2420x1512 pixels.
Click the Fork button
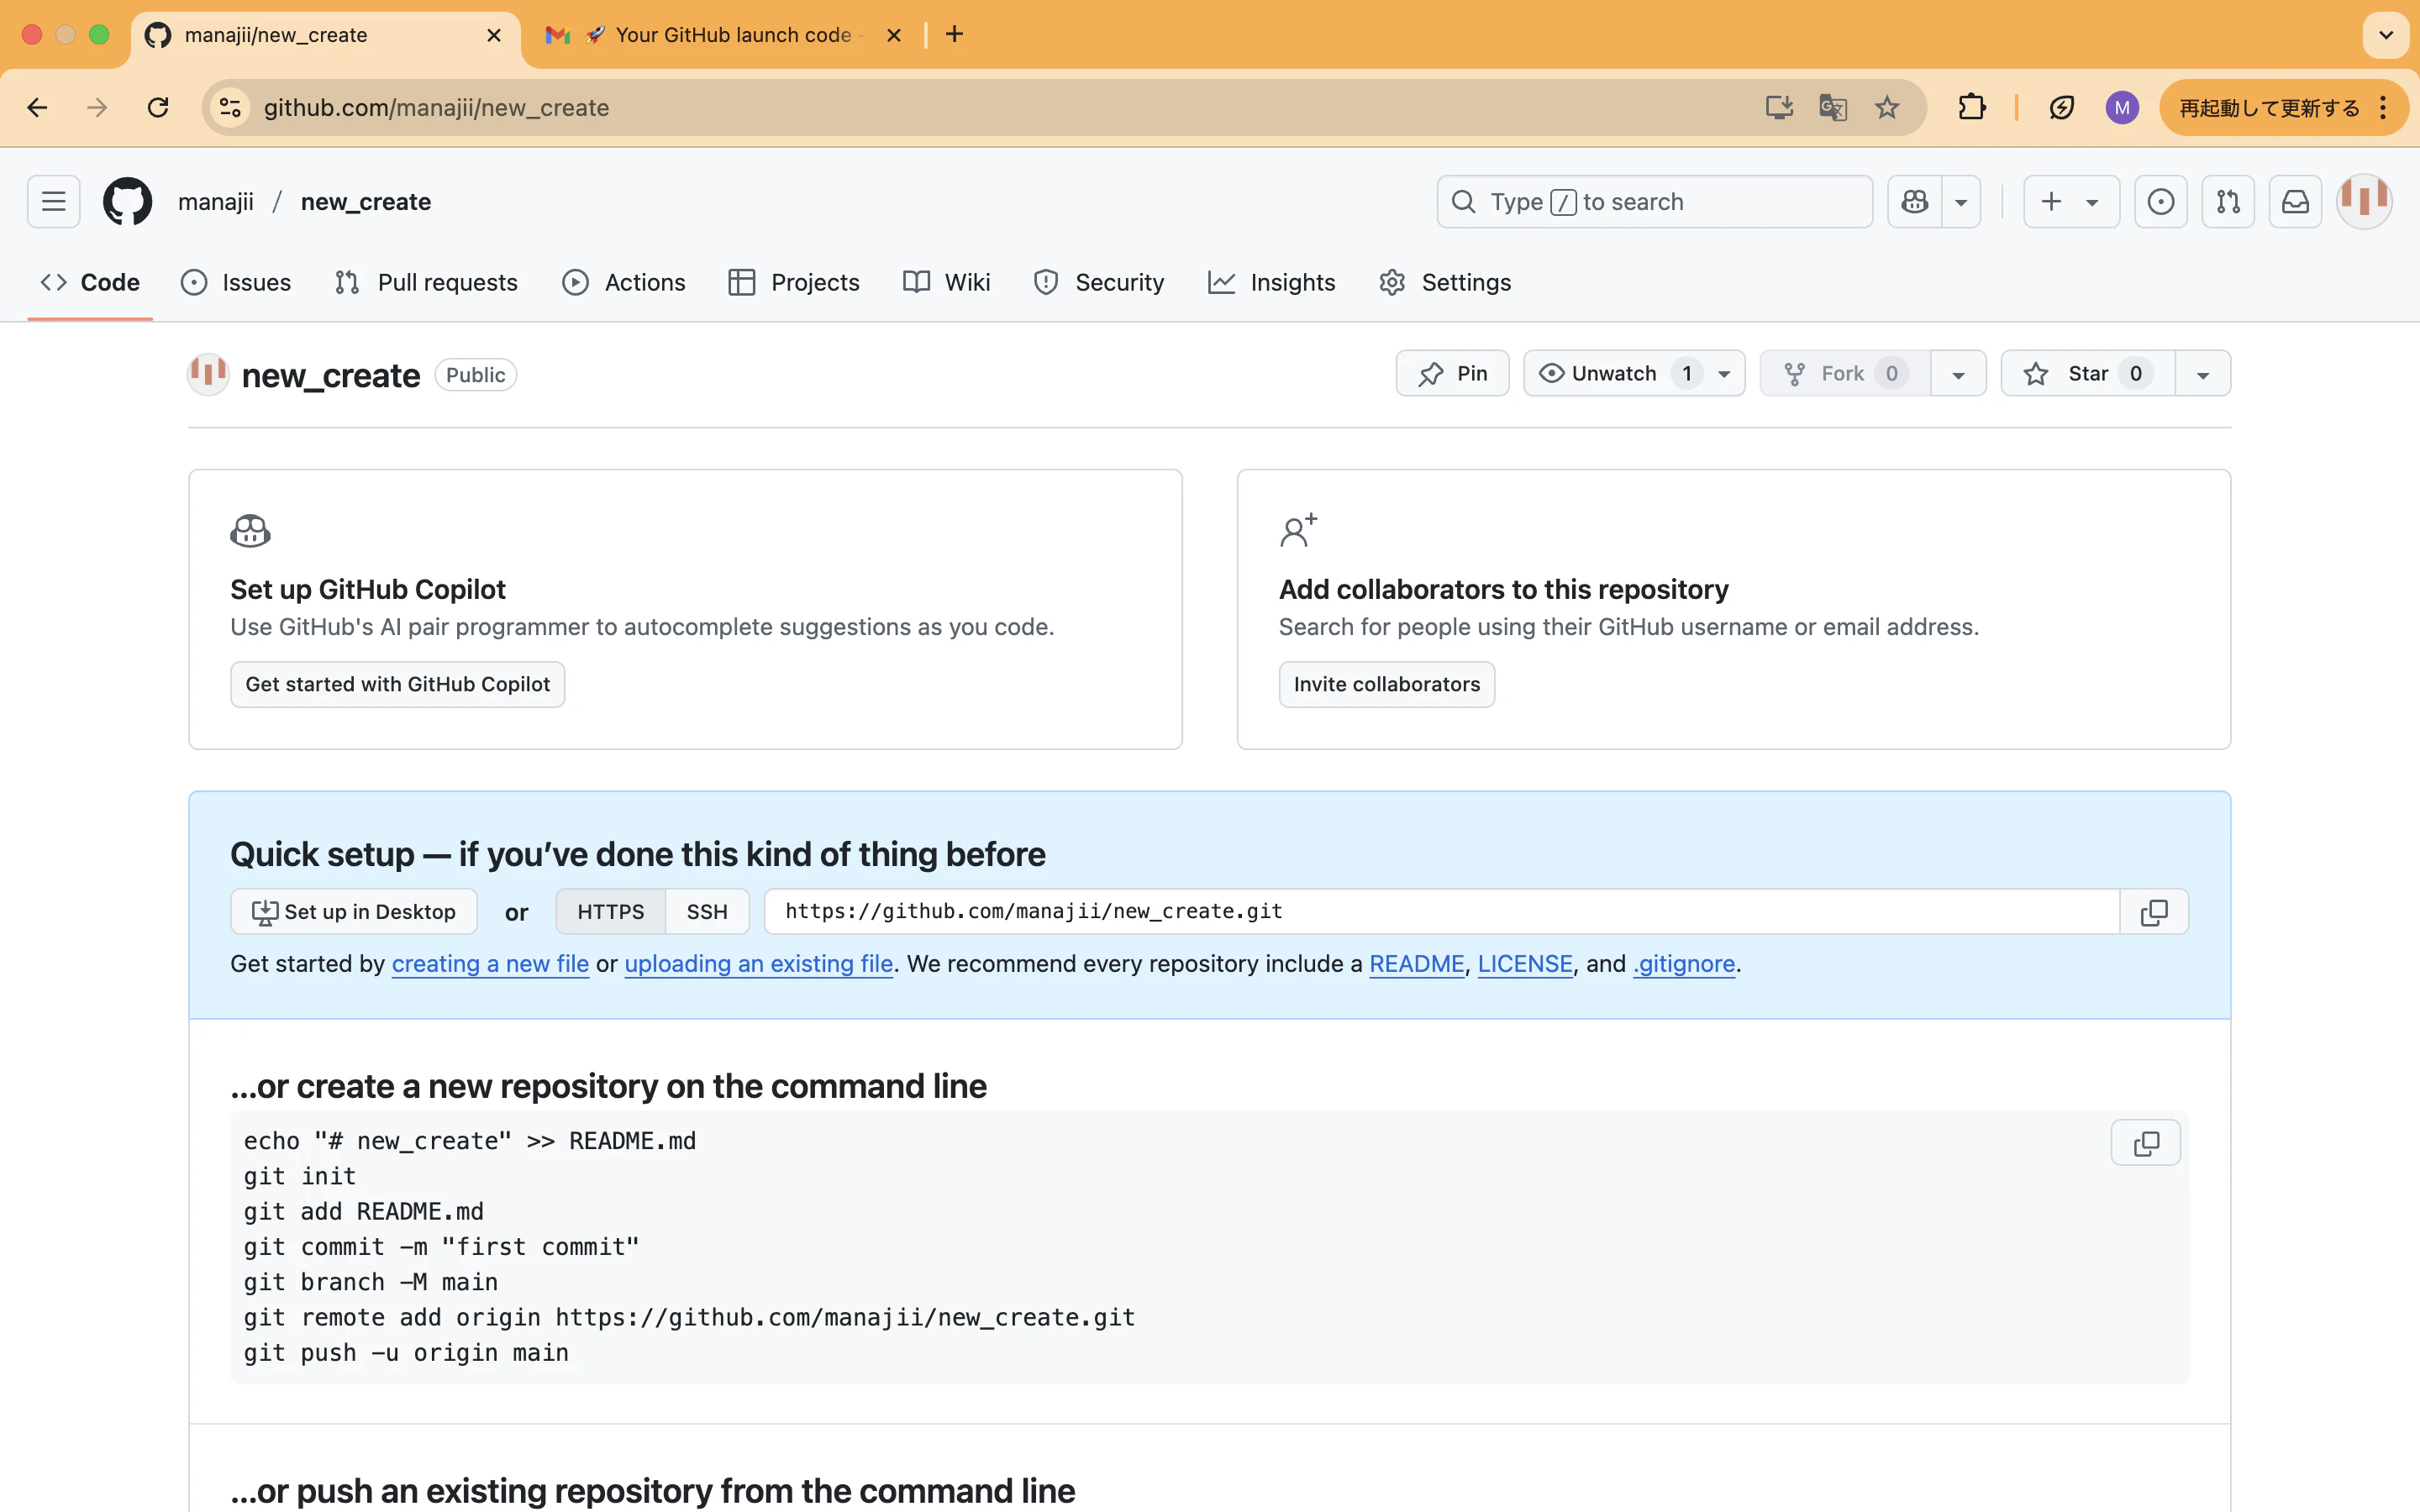click(x=1845, y=374)
